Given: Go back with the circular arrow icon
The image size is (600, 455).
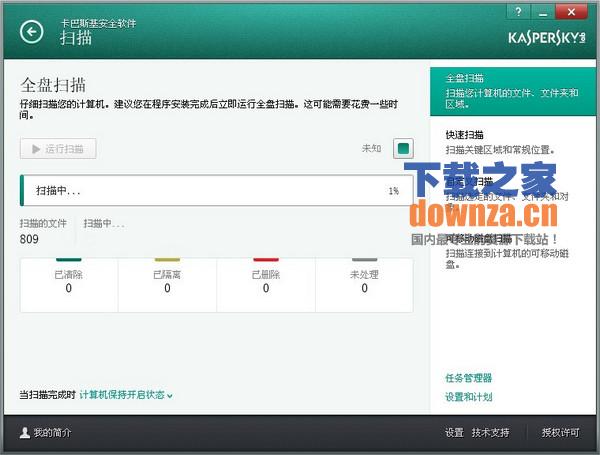Looking at the screenshot, I should pyautogui.click(x=31, y=32).
